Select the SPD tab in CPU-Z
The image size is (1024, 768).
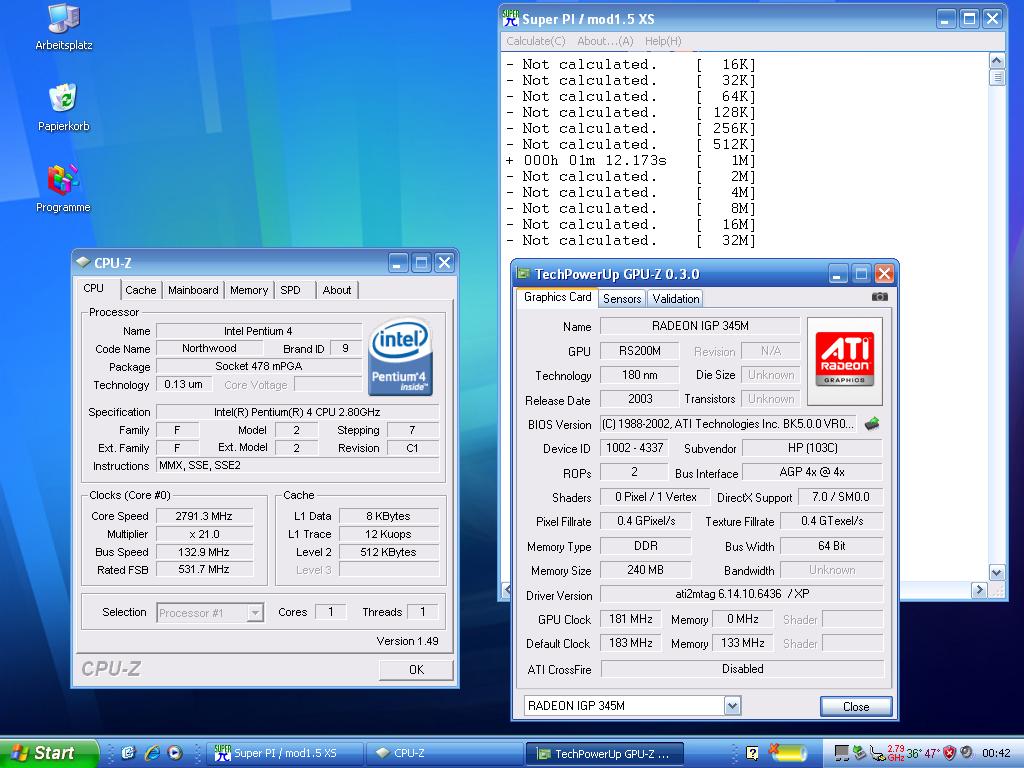click(x=290, y=290)
